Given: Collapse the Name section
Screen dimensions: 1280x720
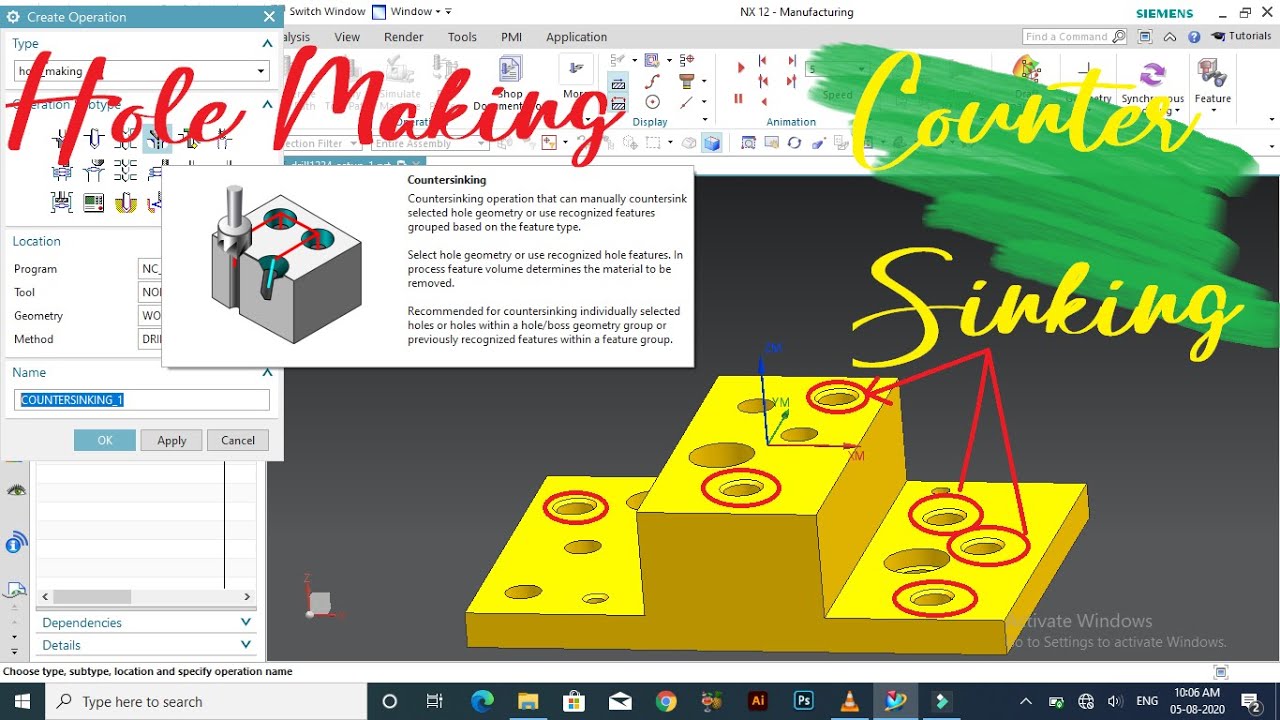Looking at the screenshot, I should pyautogui.click(x=267, y=372).
